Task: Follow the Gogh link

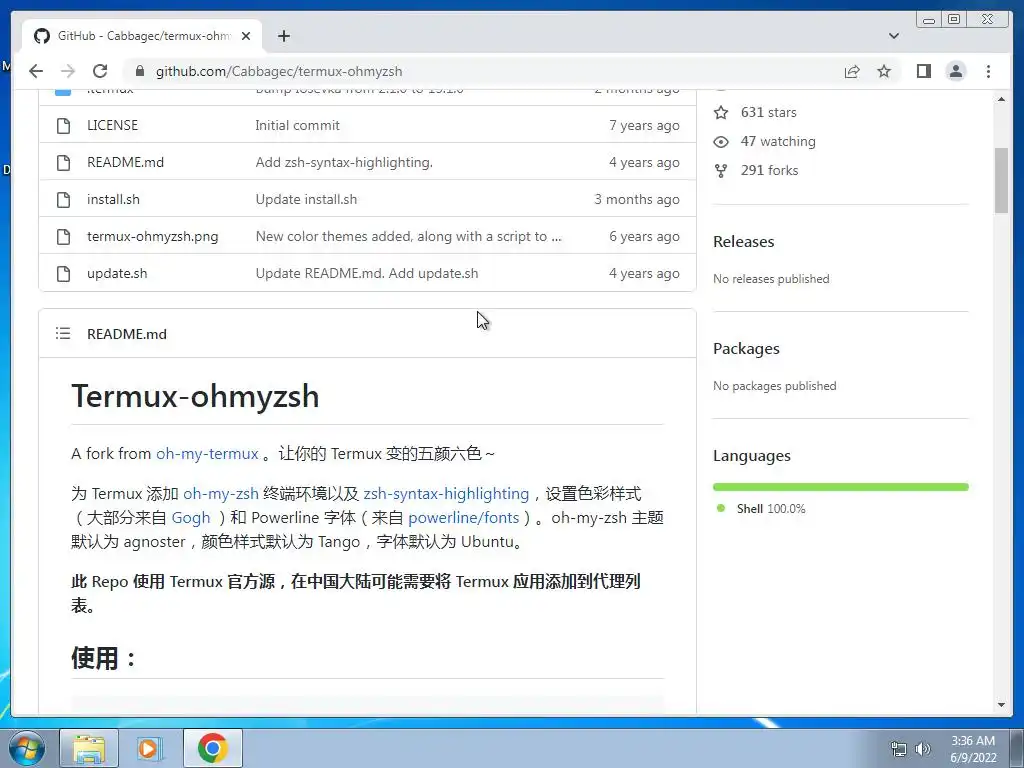Action: [x=191, y=518]
